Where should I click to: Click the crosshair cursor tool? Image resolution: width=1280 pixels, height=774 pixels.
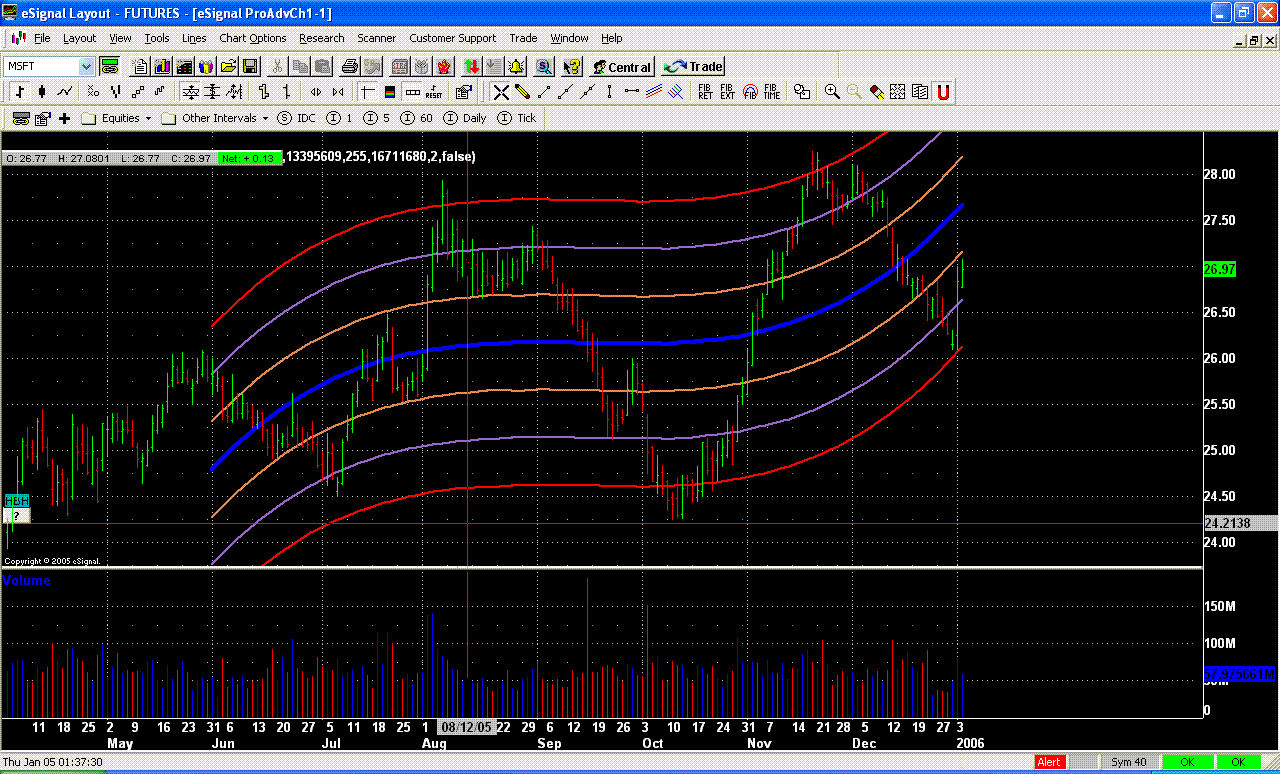[499, 91]
